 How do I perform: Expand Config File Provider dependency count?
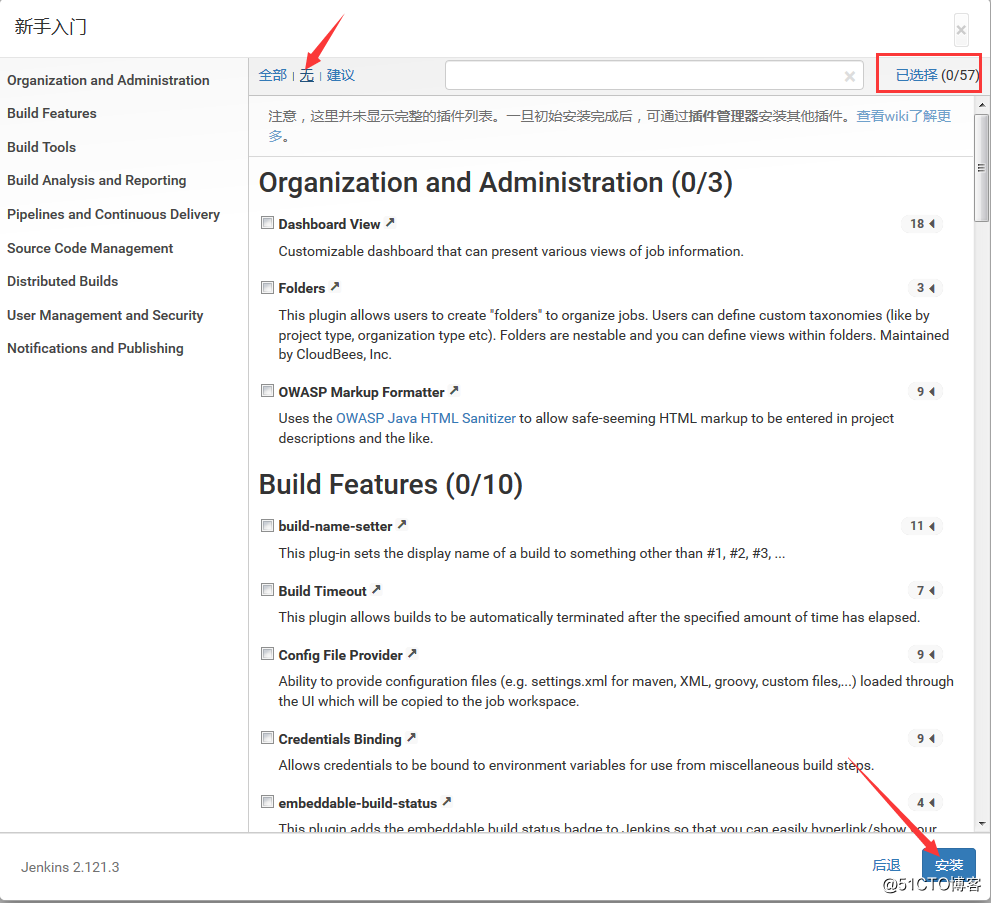point(925,655)
